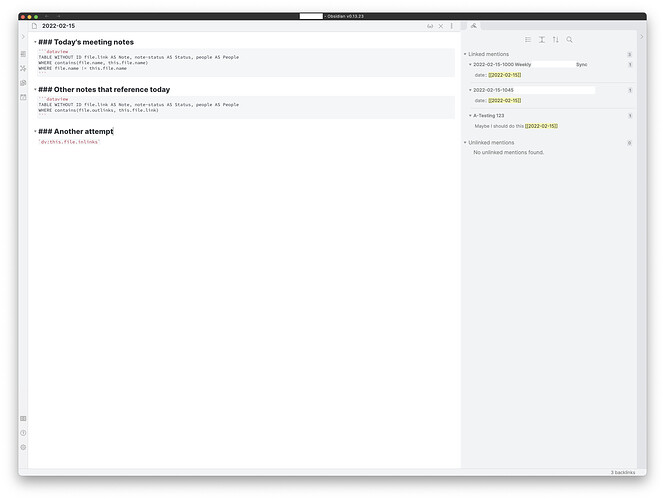Image resolution: width=665 pixels, height=500 pixels.
Task: Click '3 backlinks' in the status bar
Action: 623,472
